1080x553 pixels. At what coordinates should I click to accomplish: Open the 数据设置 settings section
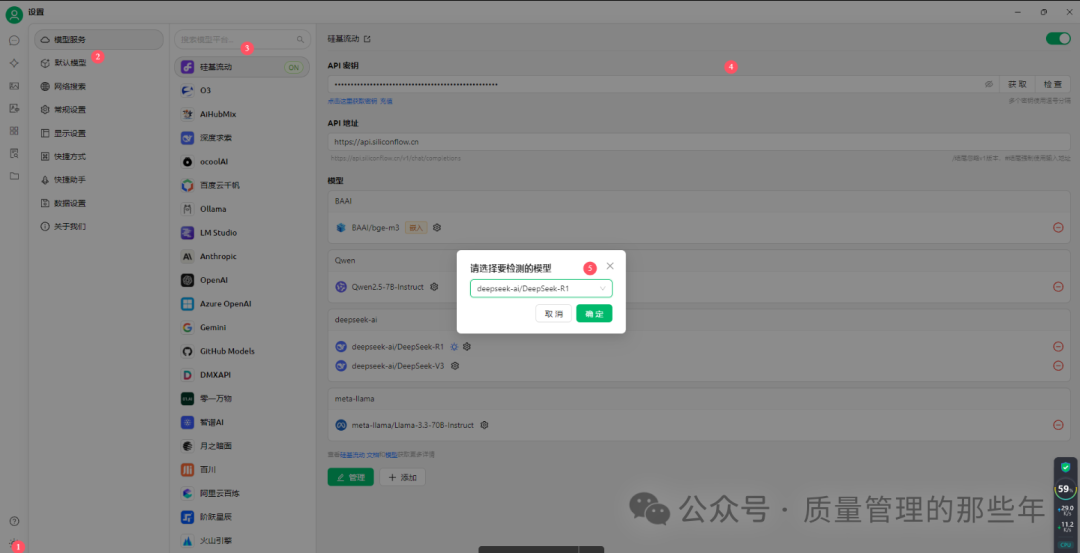(x=98, y=203)
